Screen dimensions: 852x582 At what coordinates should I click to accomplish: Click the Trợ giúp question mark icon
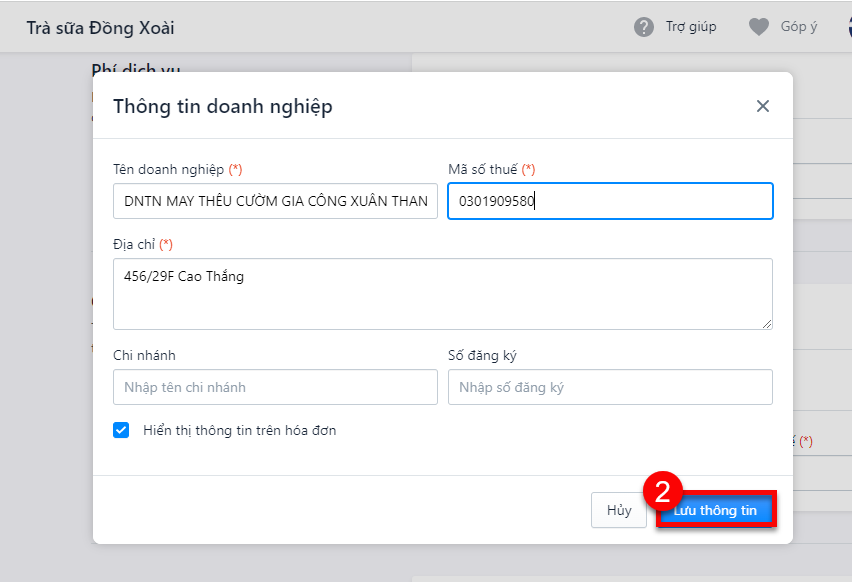click(x=644, y=27)
